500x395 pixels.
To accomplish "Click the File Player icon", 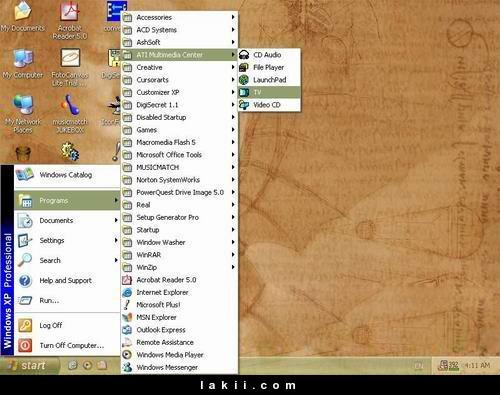I will (244, 67).
